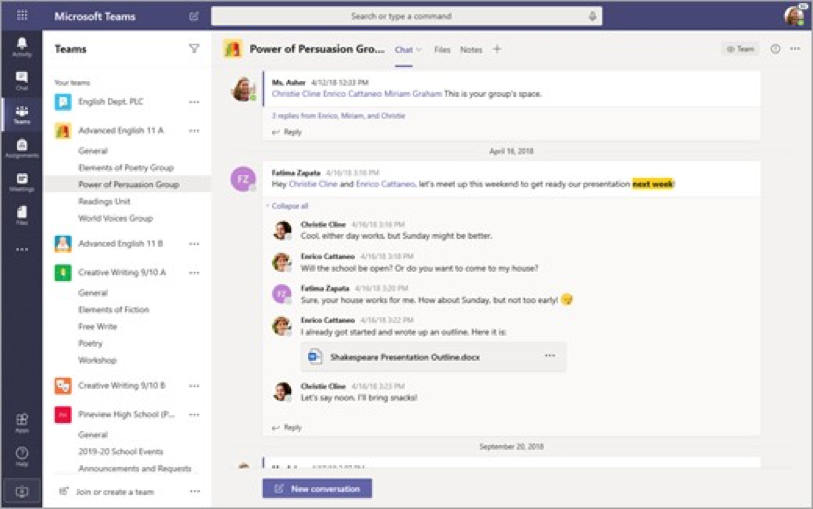Image resolution: width=813 pixels, height=509 pixels.
Task: Switch to the Files tab
Action: click(x=442, y=49)
